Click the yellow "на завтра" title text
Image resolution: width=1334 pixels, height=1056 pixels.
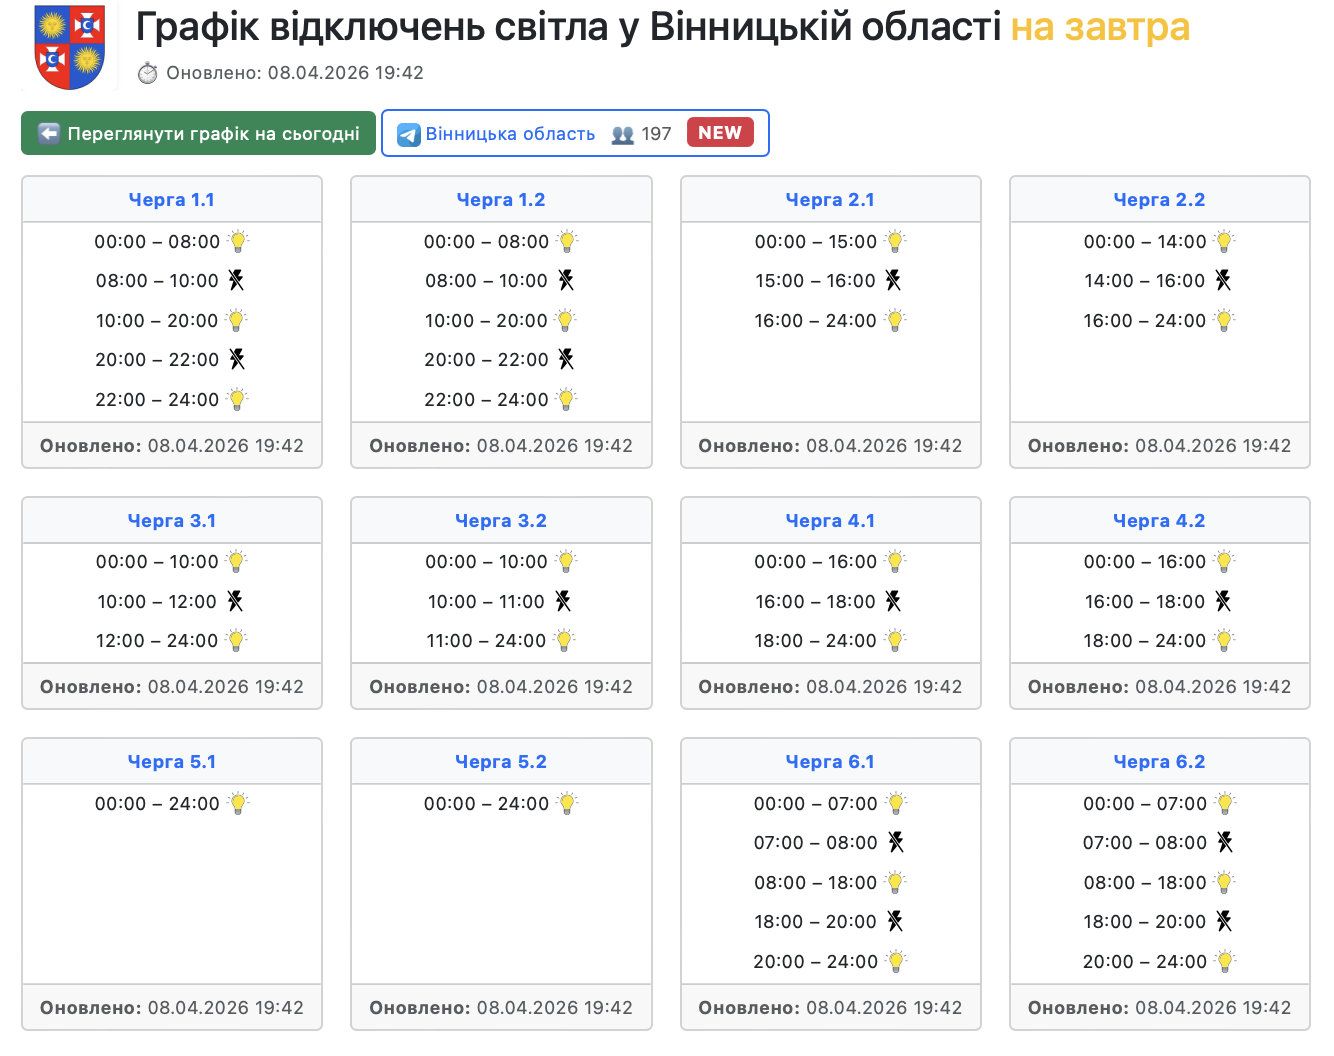click(1100, 27)
